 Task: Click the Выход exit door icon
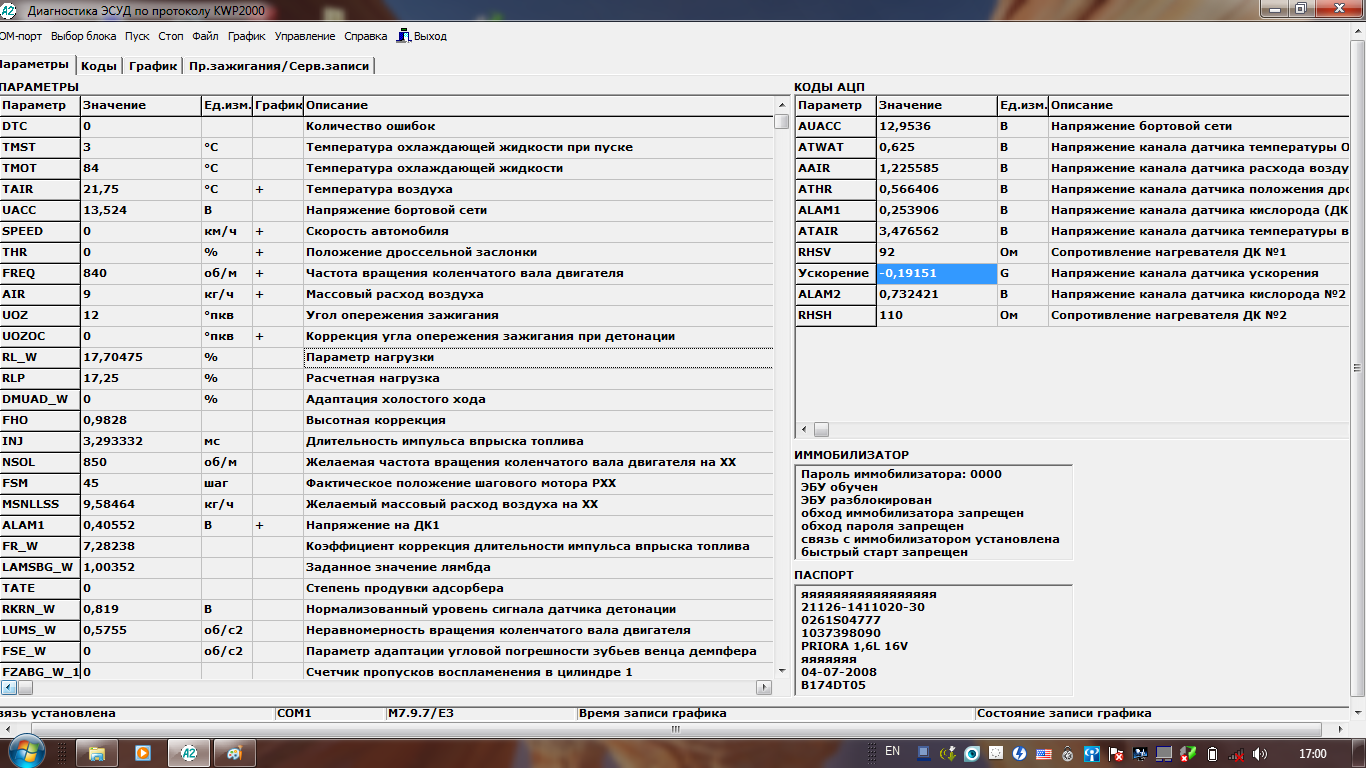point(403,36)
